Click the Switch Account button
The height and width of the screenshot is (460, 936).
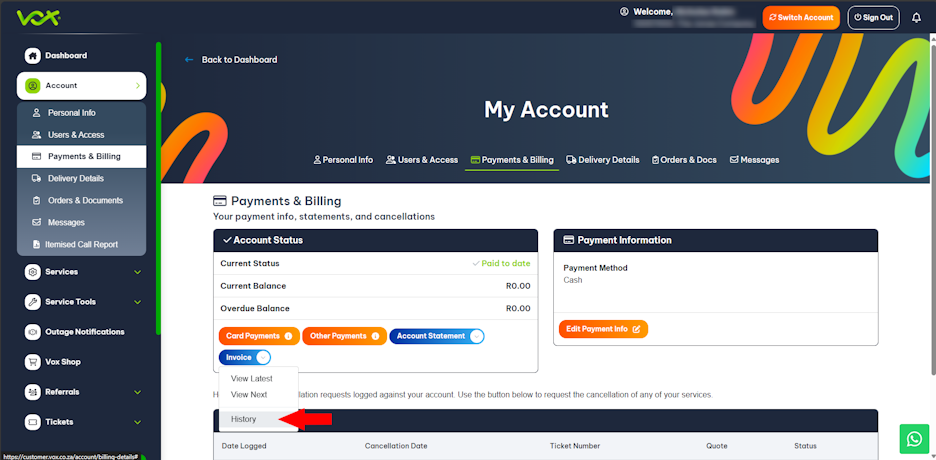pyautogui.click(x=800, y=17)
